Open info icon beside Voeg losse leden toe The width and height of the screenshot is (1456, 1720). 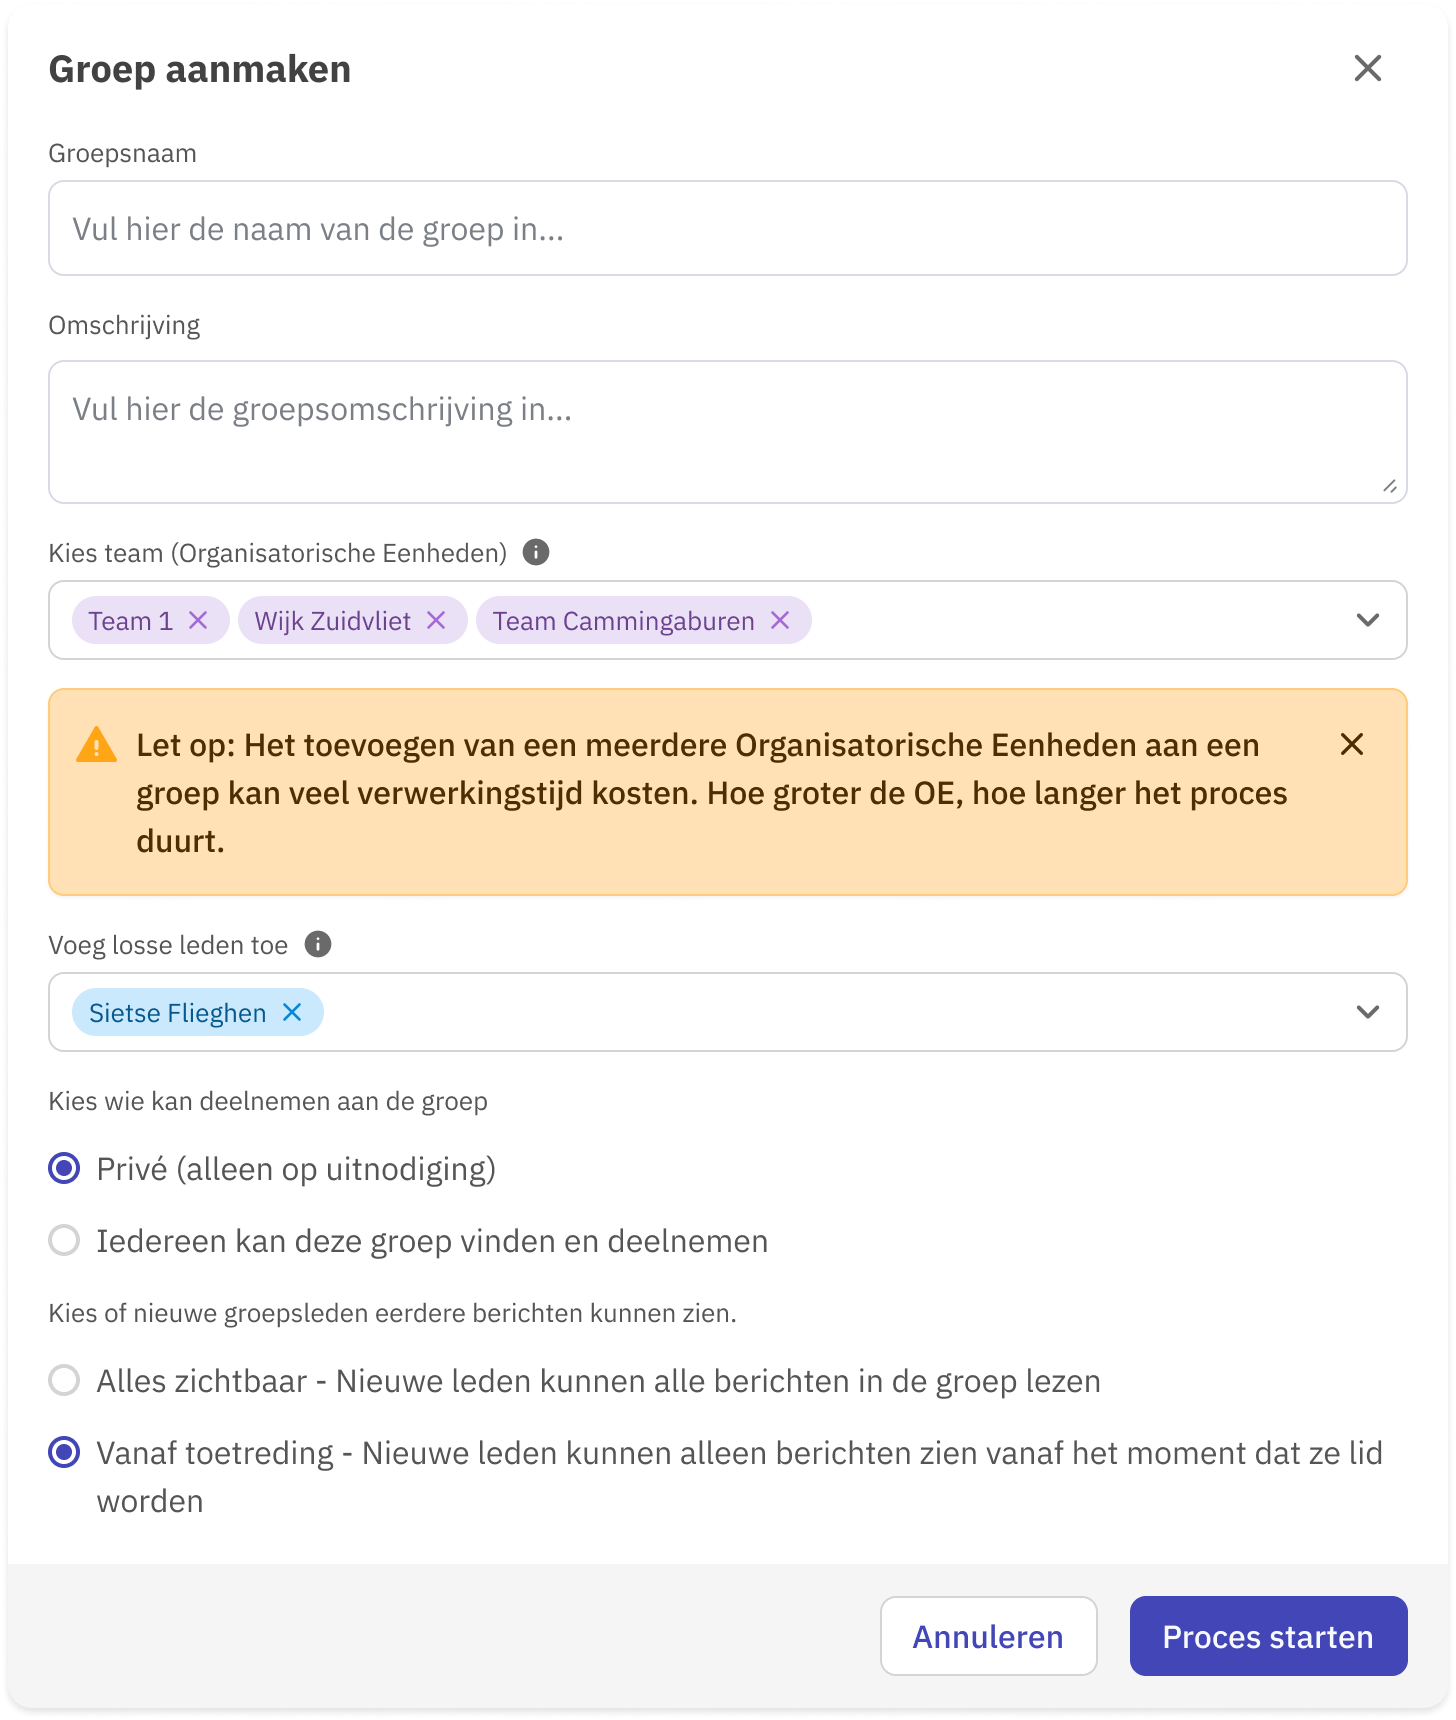coord(318,944)
